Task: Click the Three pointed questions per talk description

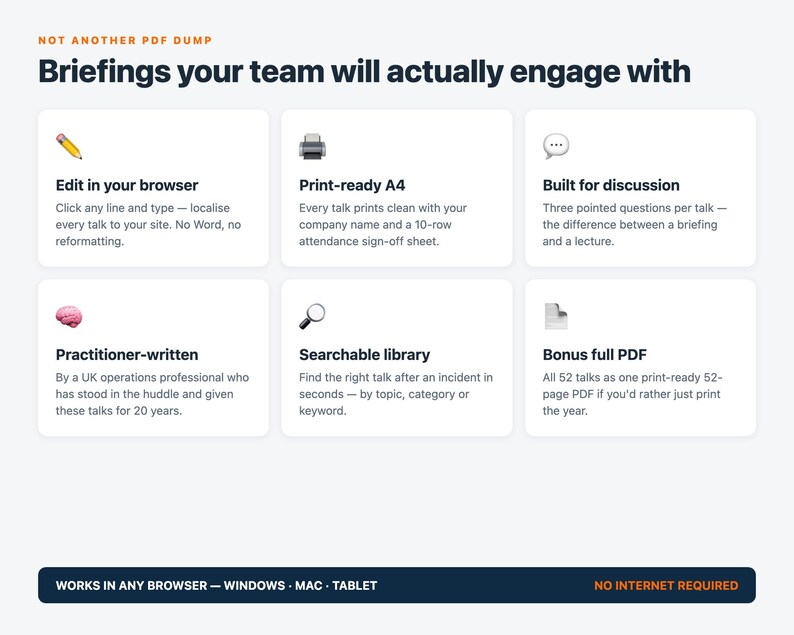Action: [634, 224]
